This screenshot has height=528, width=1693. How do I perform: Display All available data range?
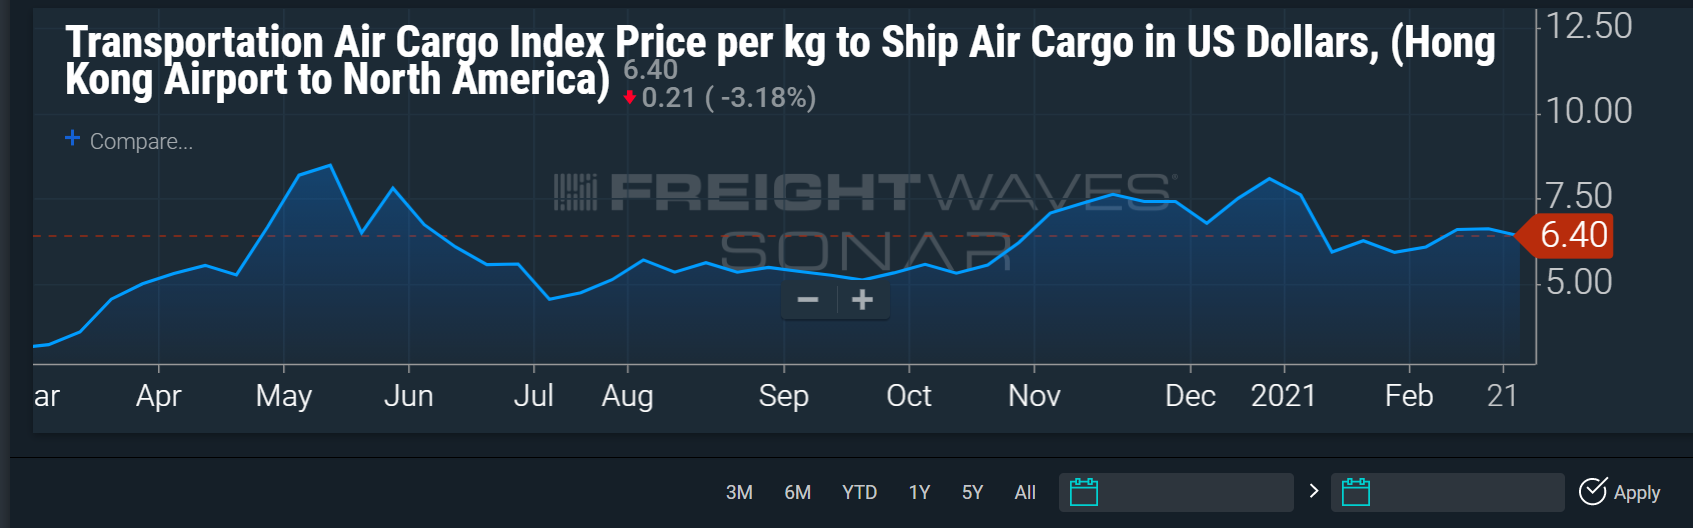[1025, 492]
